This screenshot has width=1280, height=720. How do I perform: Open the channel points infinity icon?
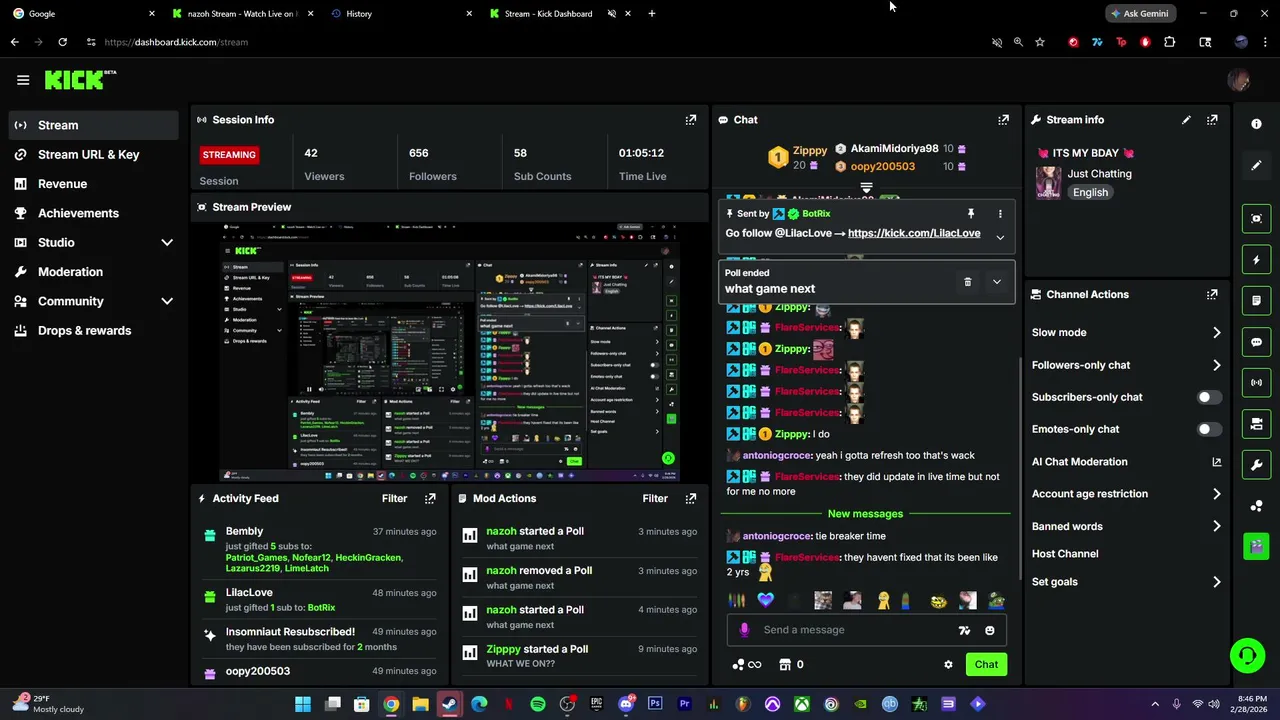pyautogui.click(x=747, y=664)
